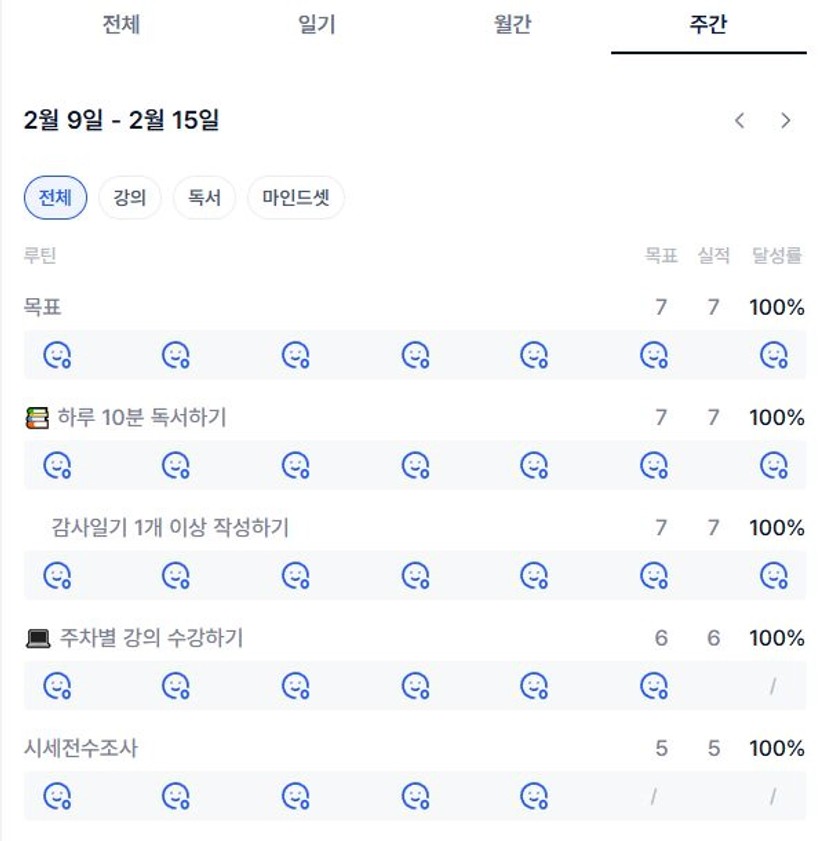Click laptop icon beside 주차별 강의 수강하기
This screenshot has width=827, height=841.
[37, 638]
